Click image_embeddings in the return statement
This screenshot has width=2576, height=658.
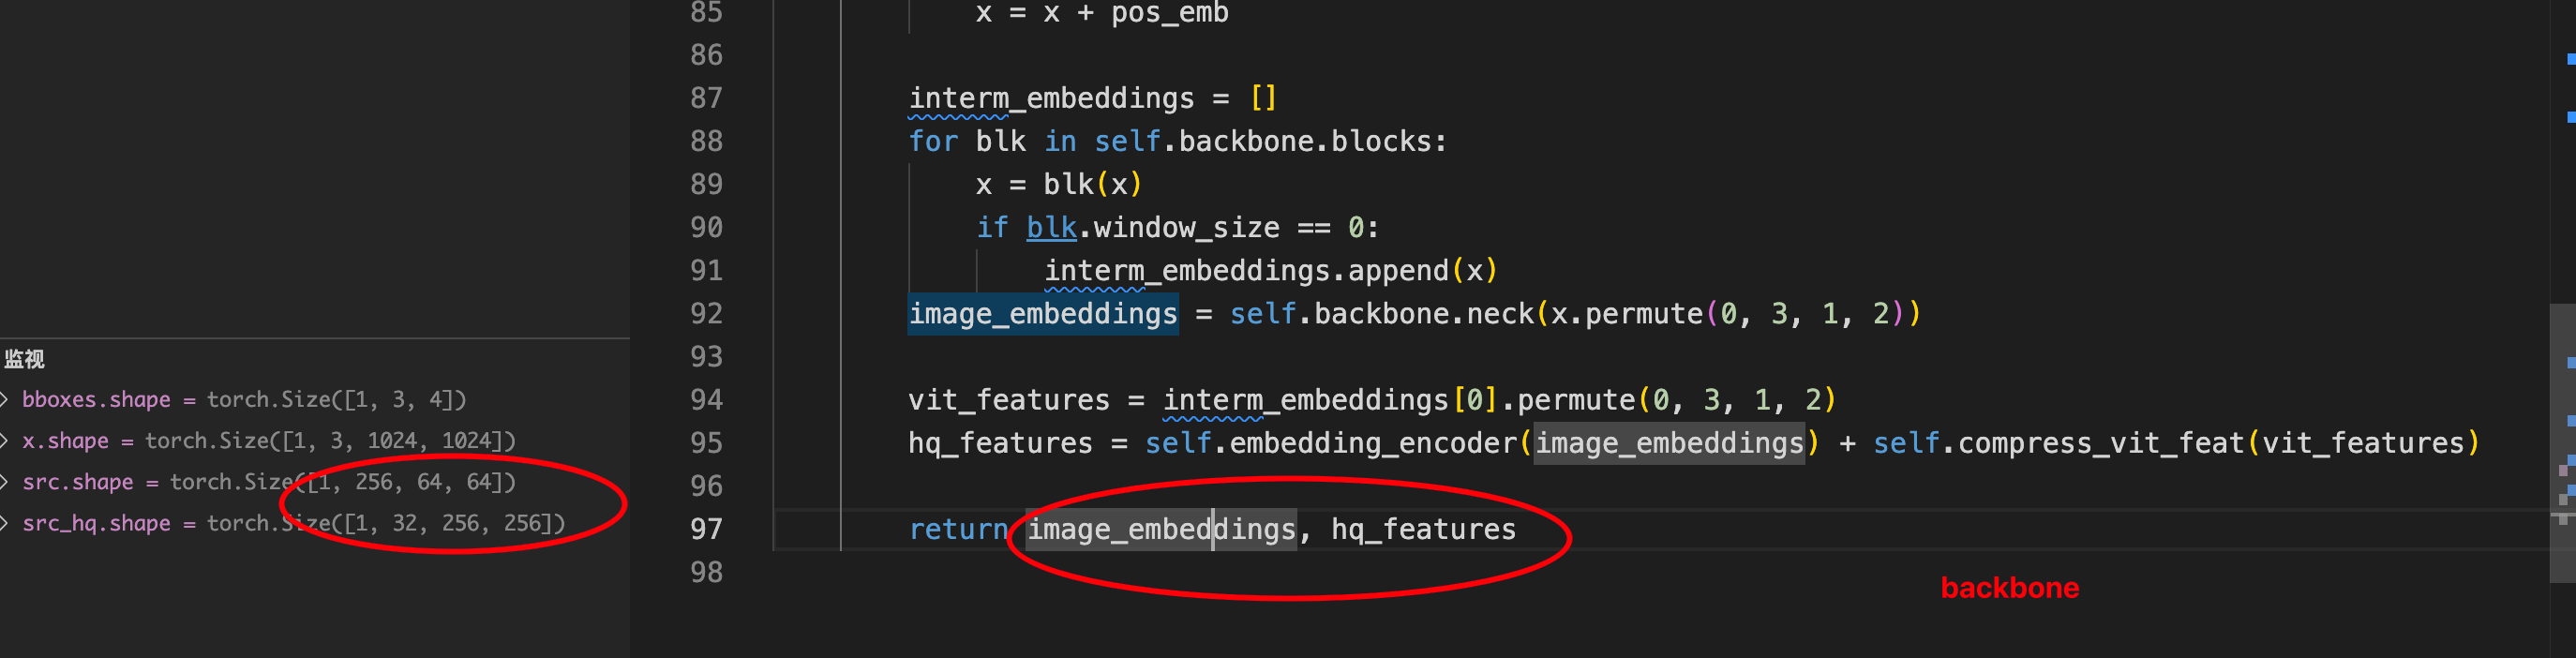tap(1161, 529)
